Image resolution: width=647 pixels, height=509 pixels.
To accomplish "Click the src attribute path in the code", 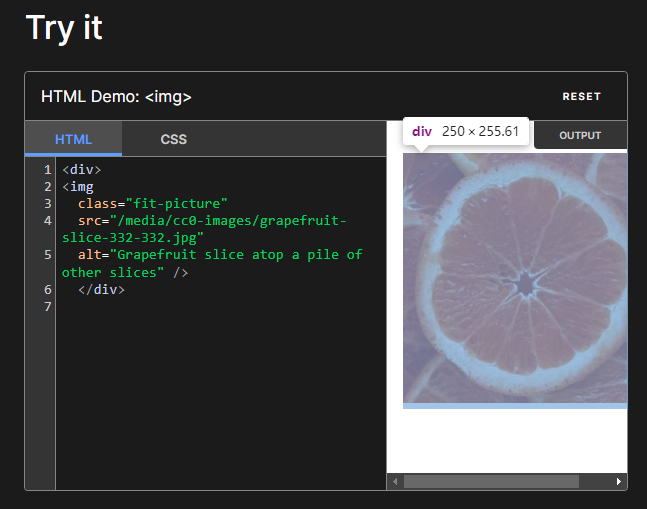I will (230, 221).
